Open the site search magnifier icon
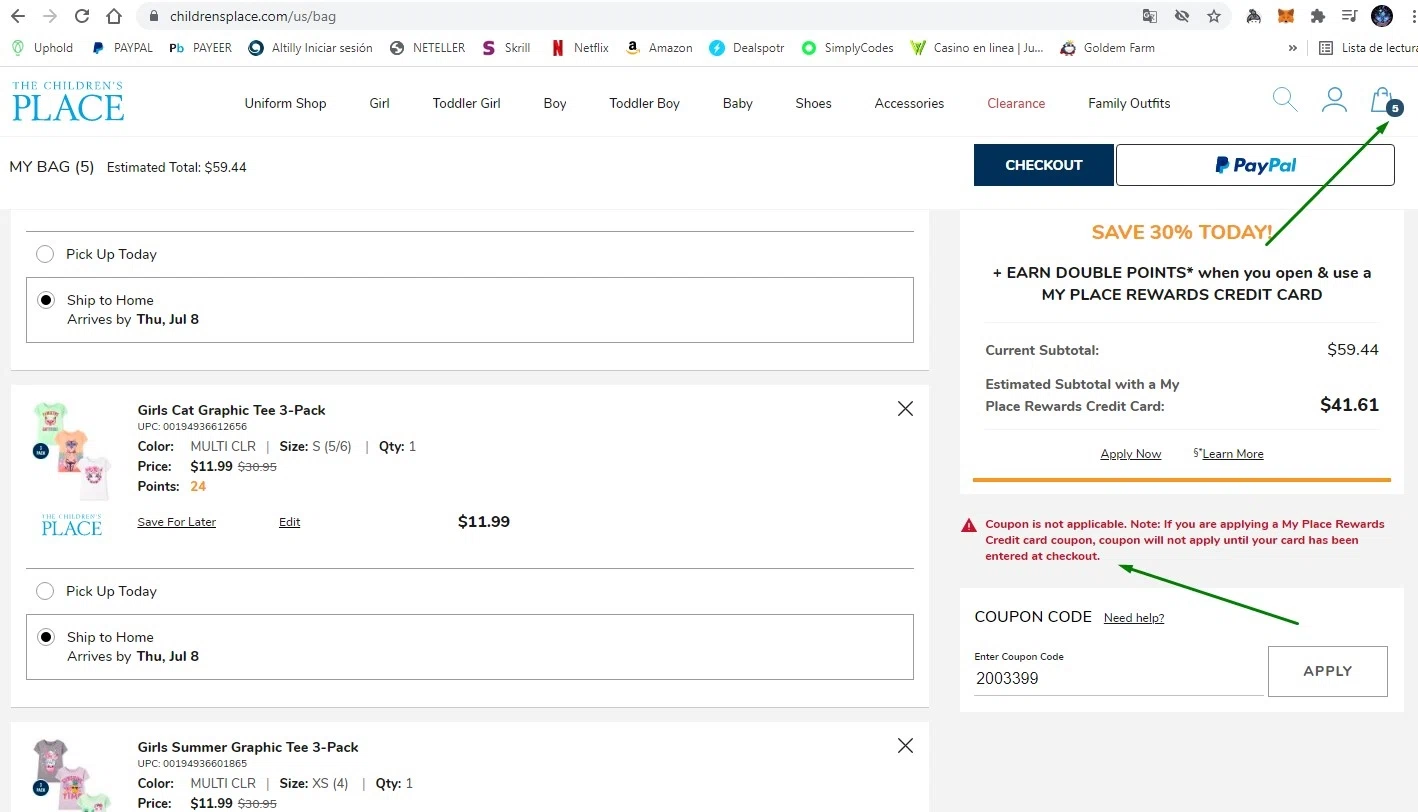Image resolution: width=1418 pixels, height=812 pixels. [x=1285, y=99]
